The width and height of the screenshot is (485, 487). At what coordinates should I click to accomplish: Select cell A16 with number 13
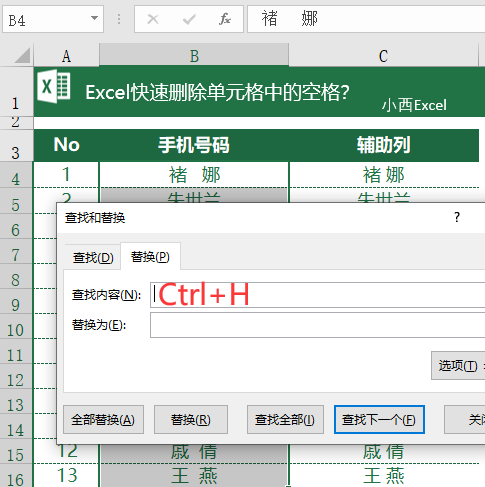point(66,476)
